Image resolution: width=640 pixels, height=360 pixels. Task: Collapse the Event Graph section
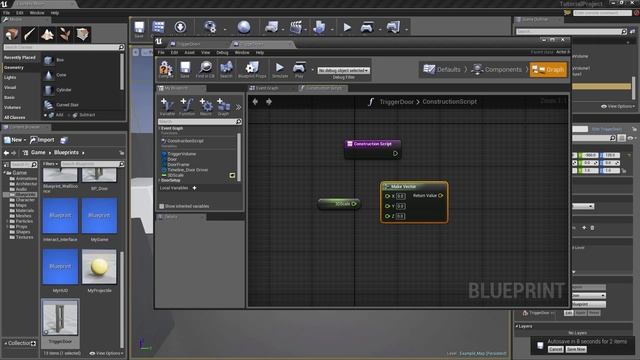(x=159, y=128)
